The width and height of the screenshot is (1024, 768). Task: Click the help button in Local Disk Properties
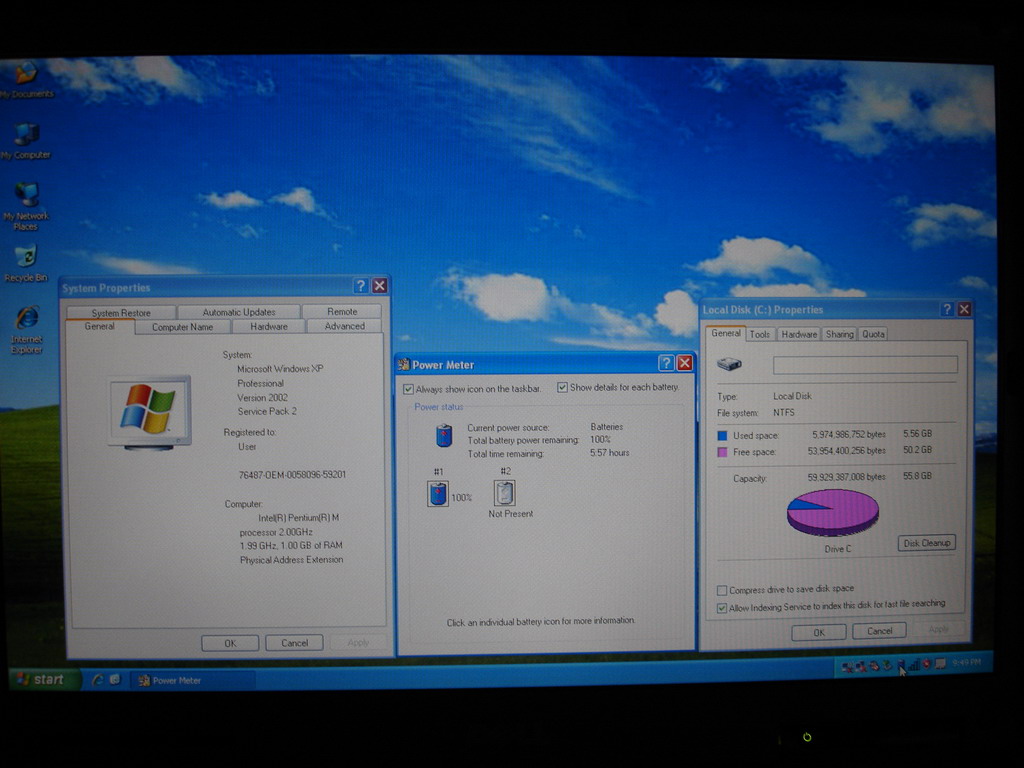click(x=947, y=309)
